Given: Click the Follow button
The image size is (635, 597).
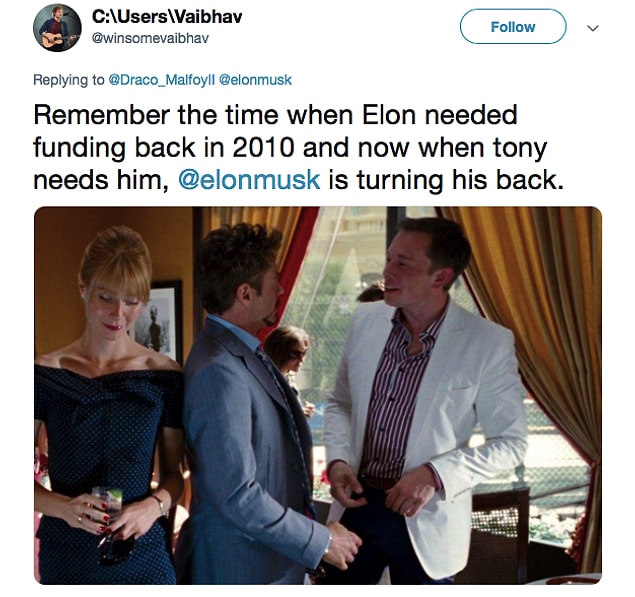Looking at the screenshot, I should (513, 27).
